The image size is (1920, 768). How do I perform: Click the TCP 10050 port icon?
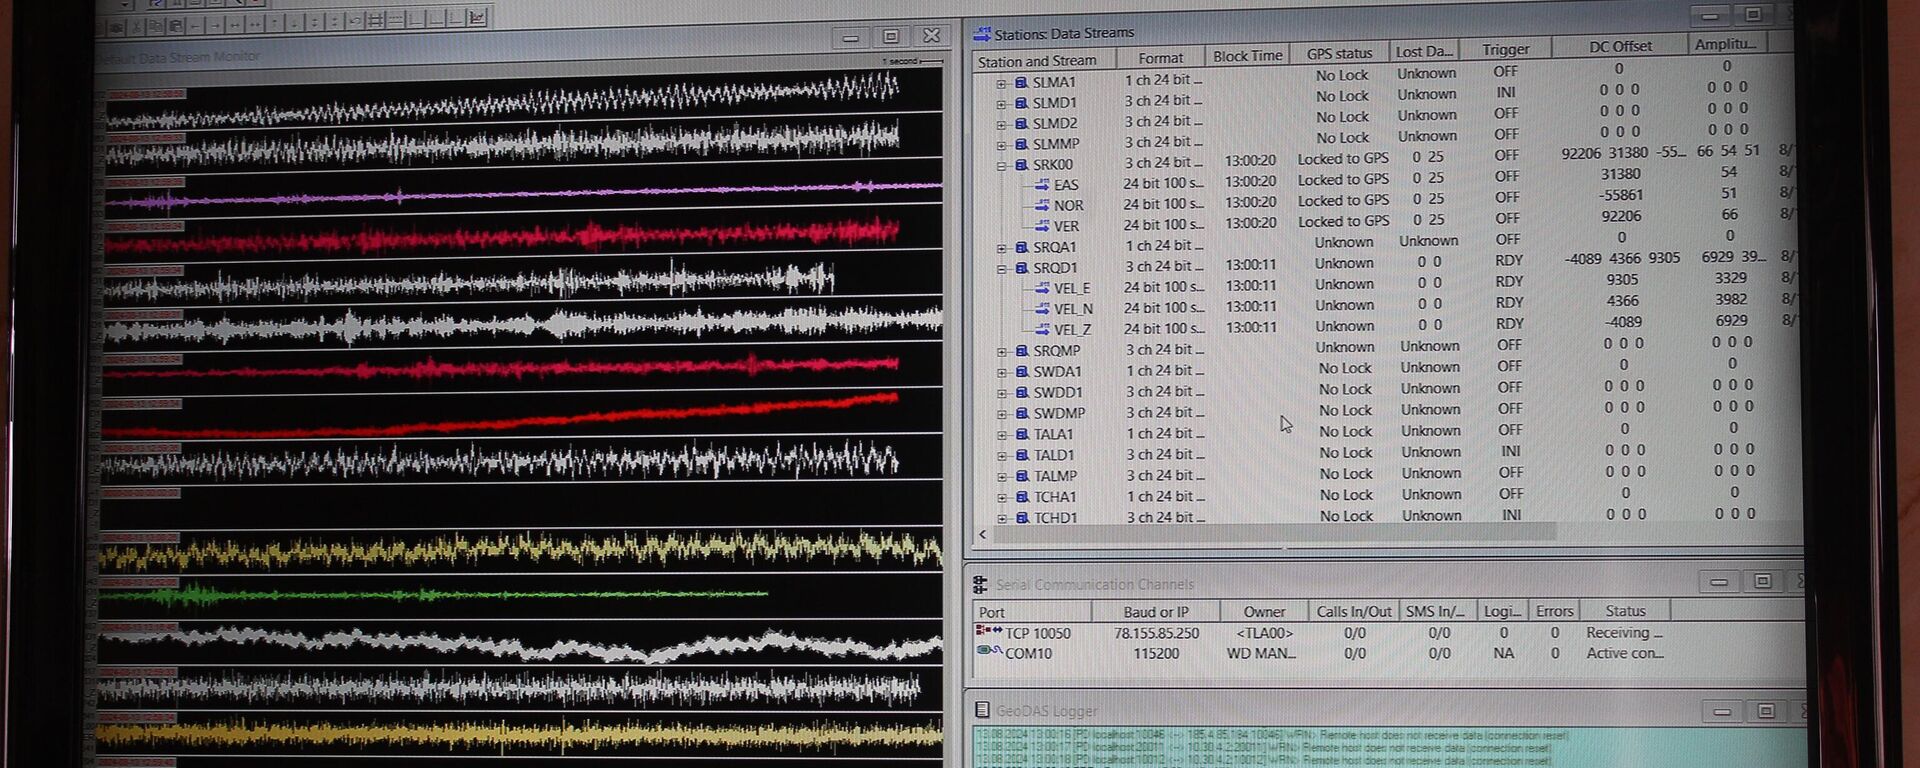click(988, 632)
